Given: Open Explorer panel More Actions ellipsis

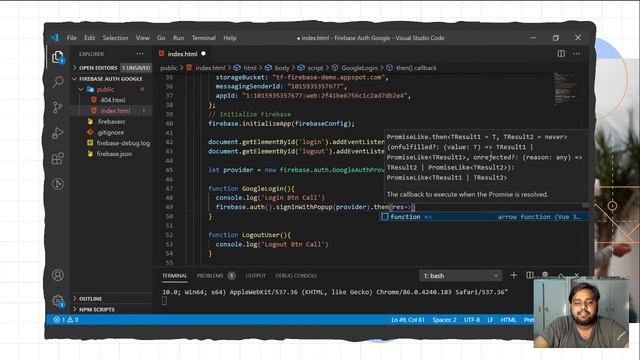Looking at the screenshot, I should point(140,53).
